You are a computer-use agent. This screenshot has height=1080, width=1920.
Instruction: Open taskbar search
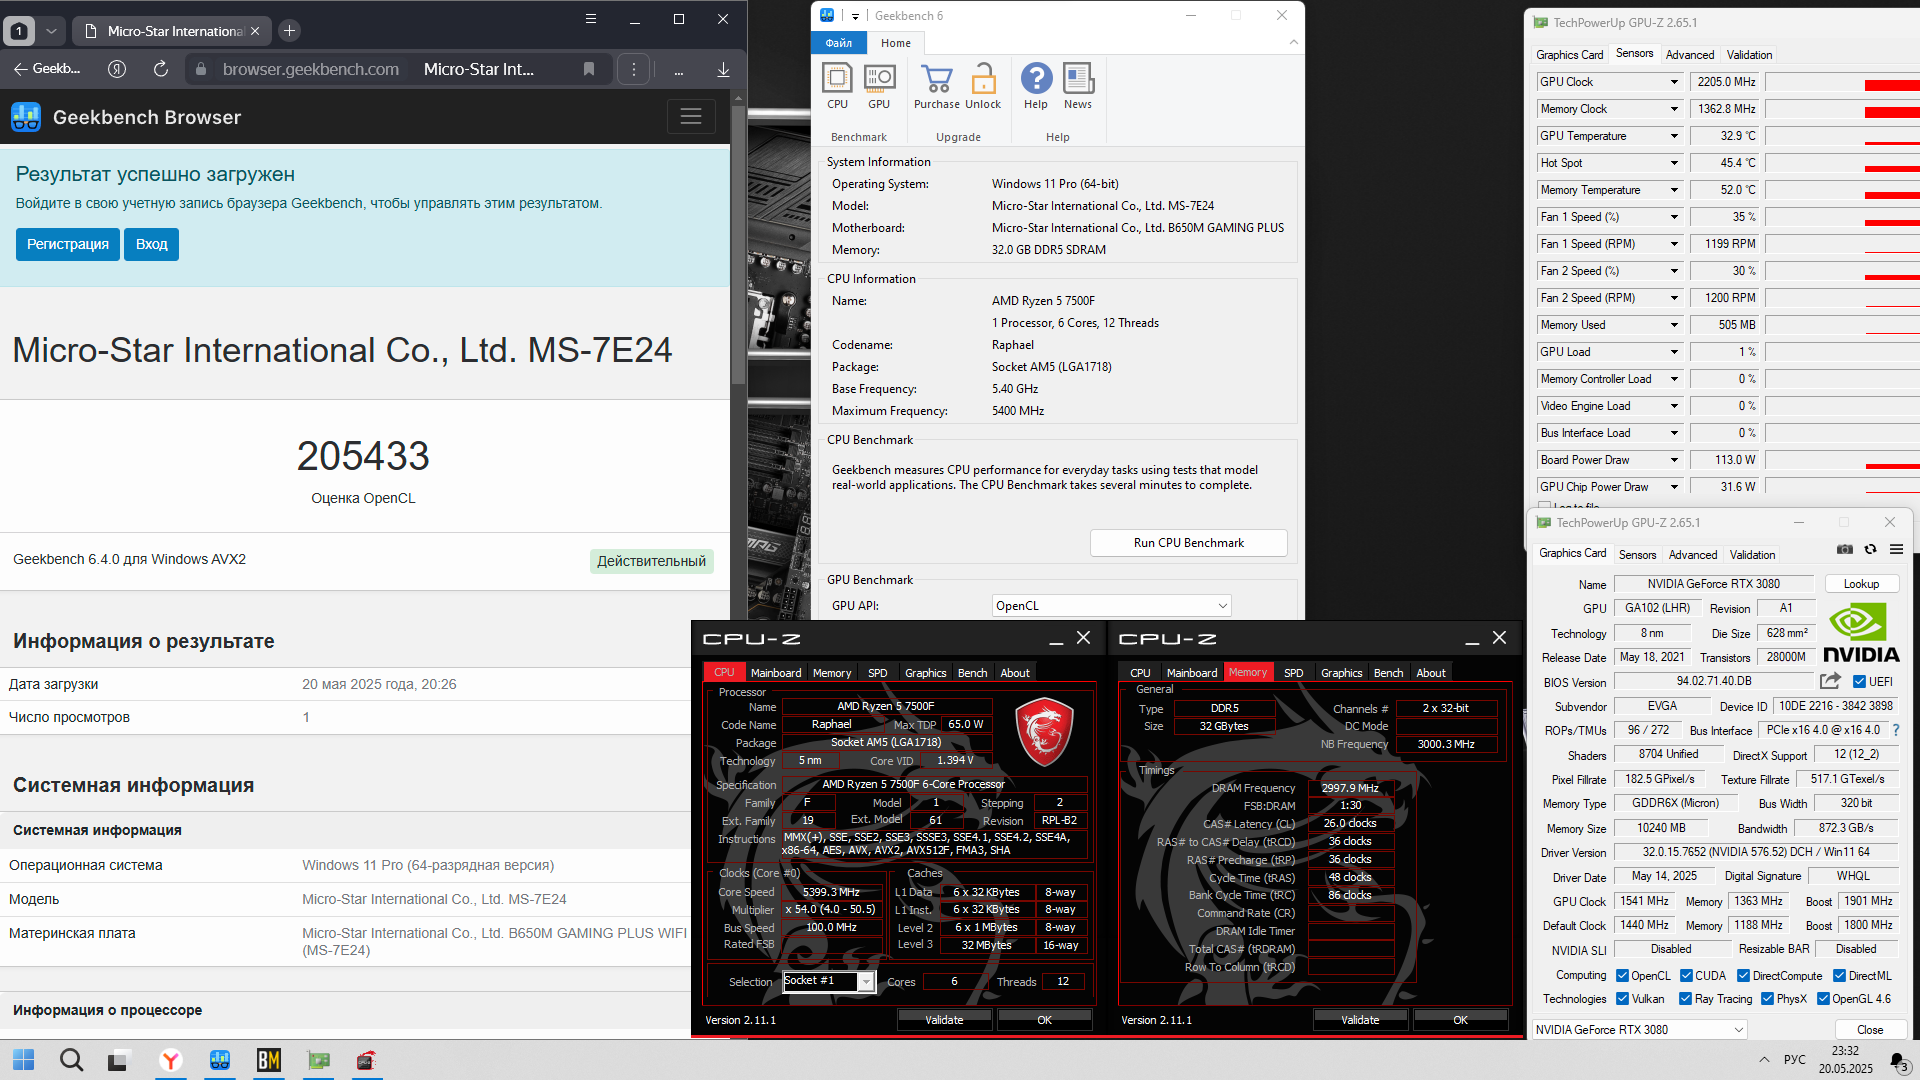click(x=71, y=1060)
